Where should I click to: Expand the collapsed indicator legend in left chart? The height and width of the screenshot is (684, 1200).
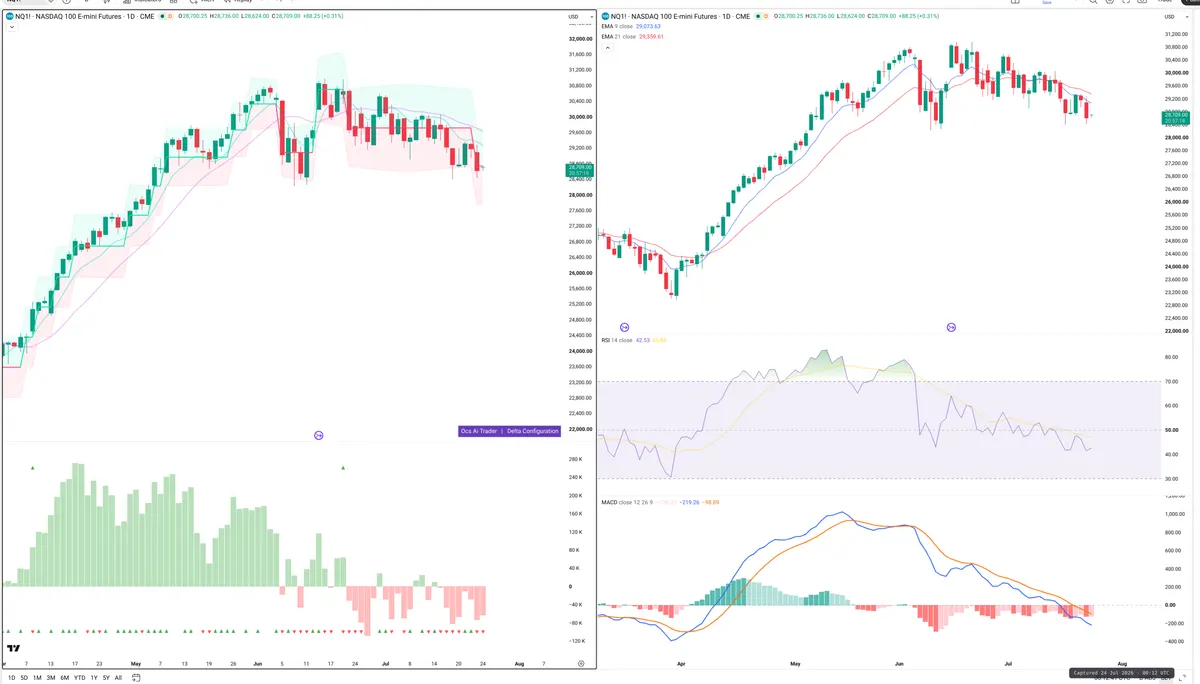pyautogui.click(x=12, y=27)
